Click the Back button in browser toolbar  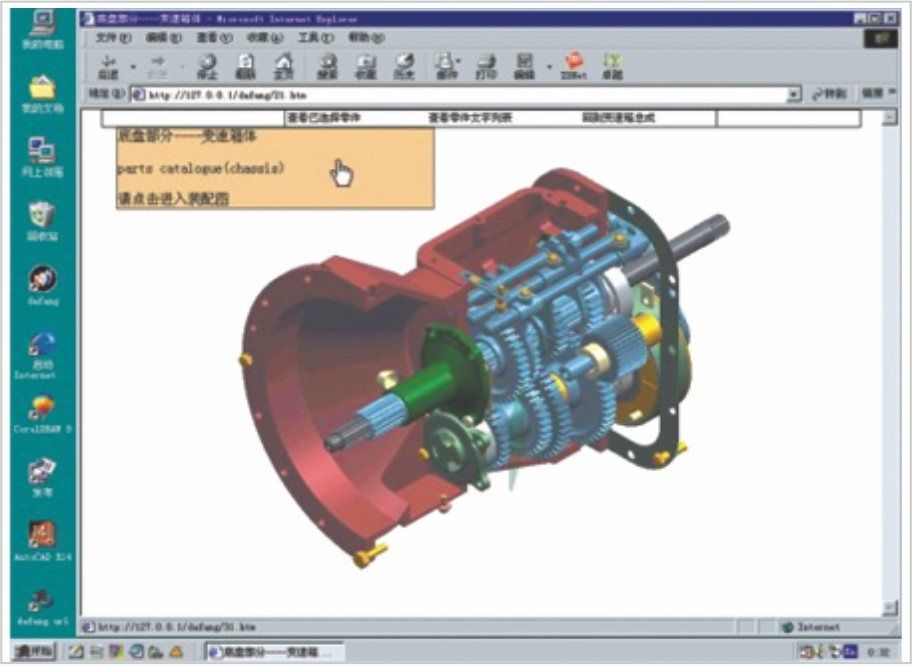click(108, 66)
